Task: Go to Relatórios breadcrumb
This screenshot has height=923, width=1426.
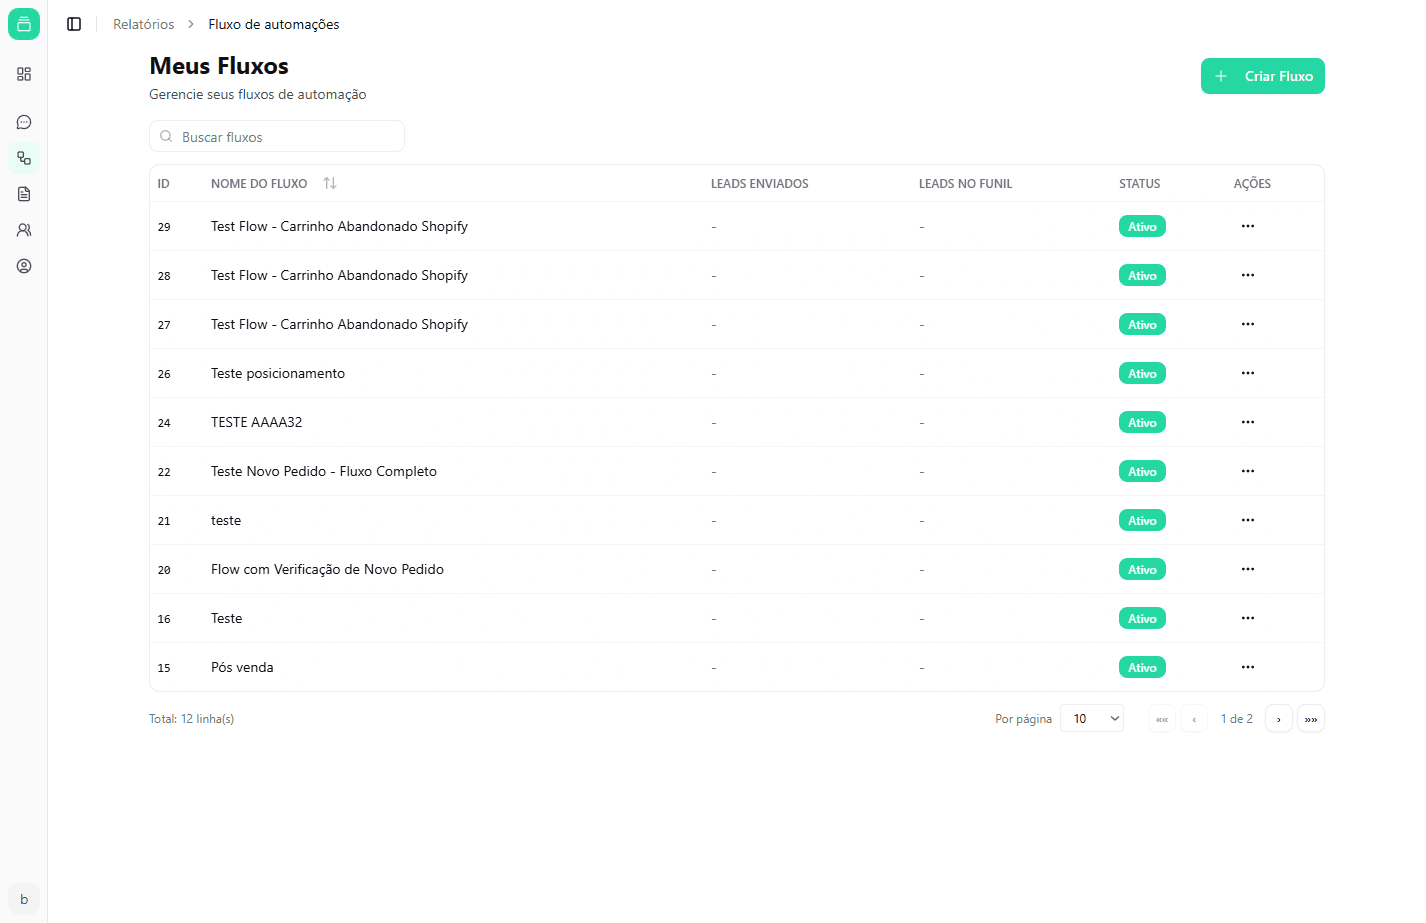Action: [x=143, y=24]
